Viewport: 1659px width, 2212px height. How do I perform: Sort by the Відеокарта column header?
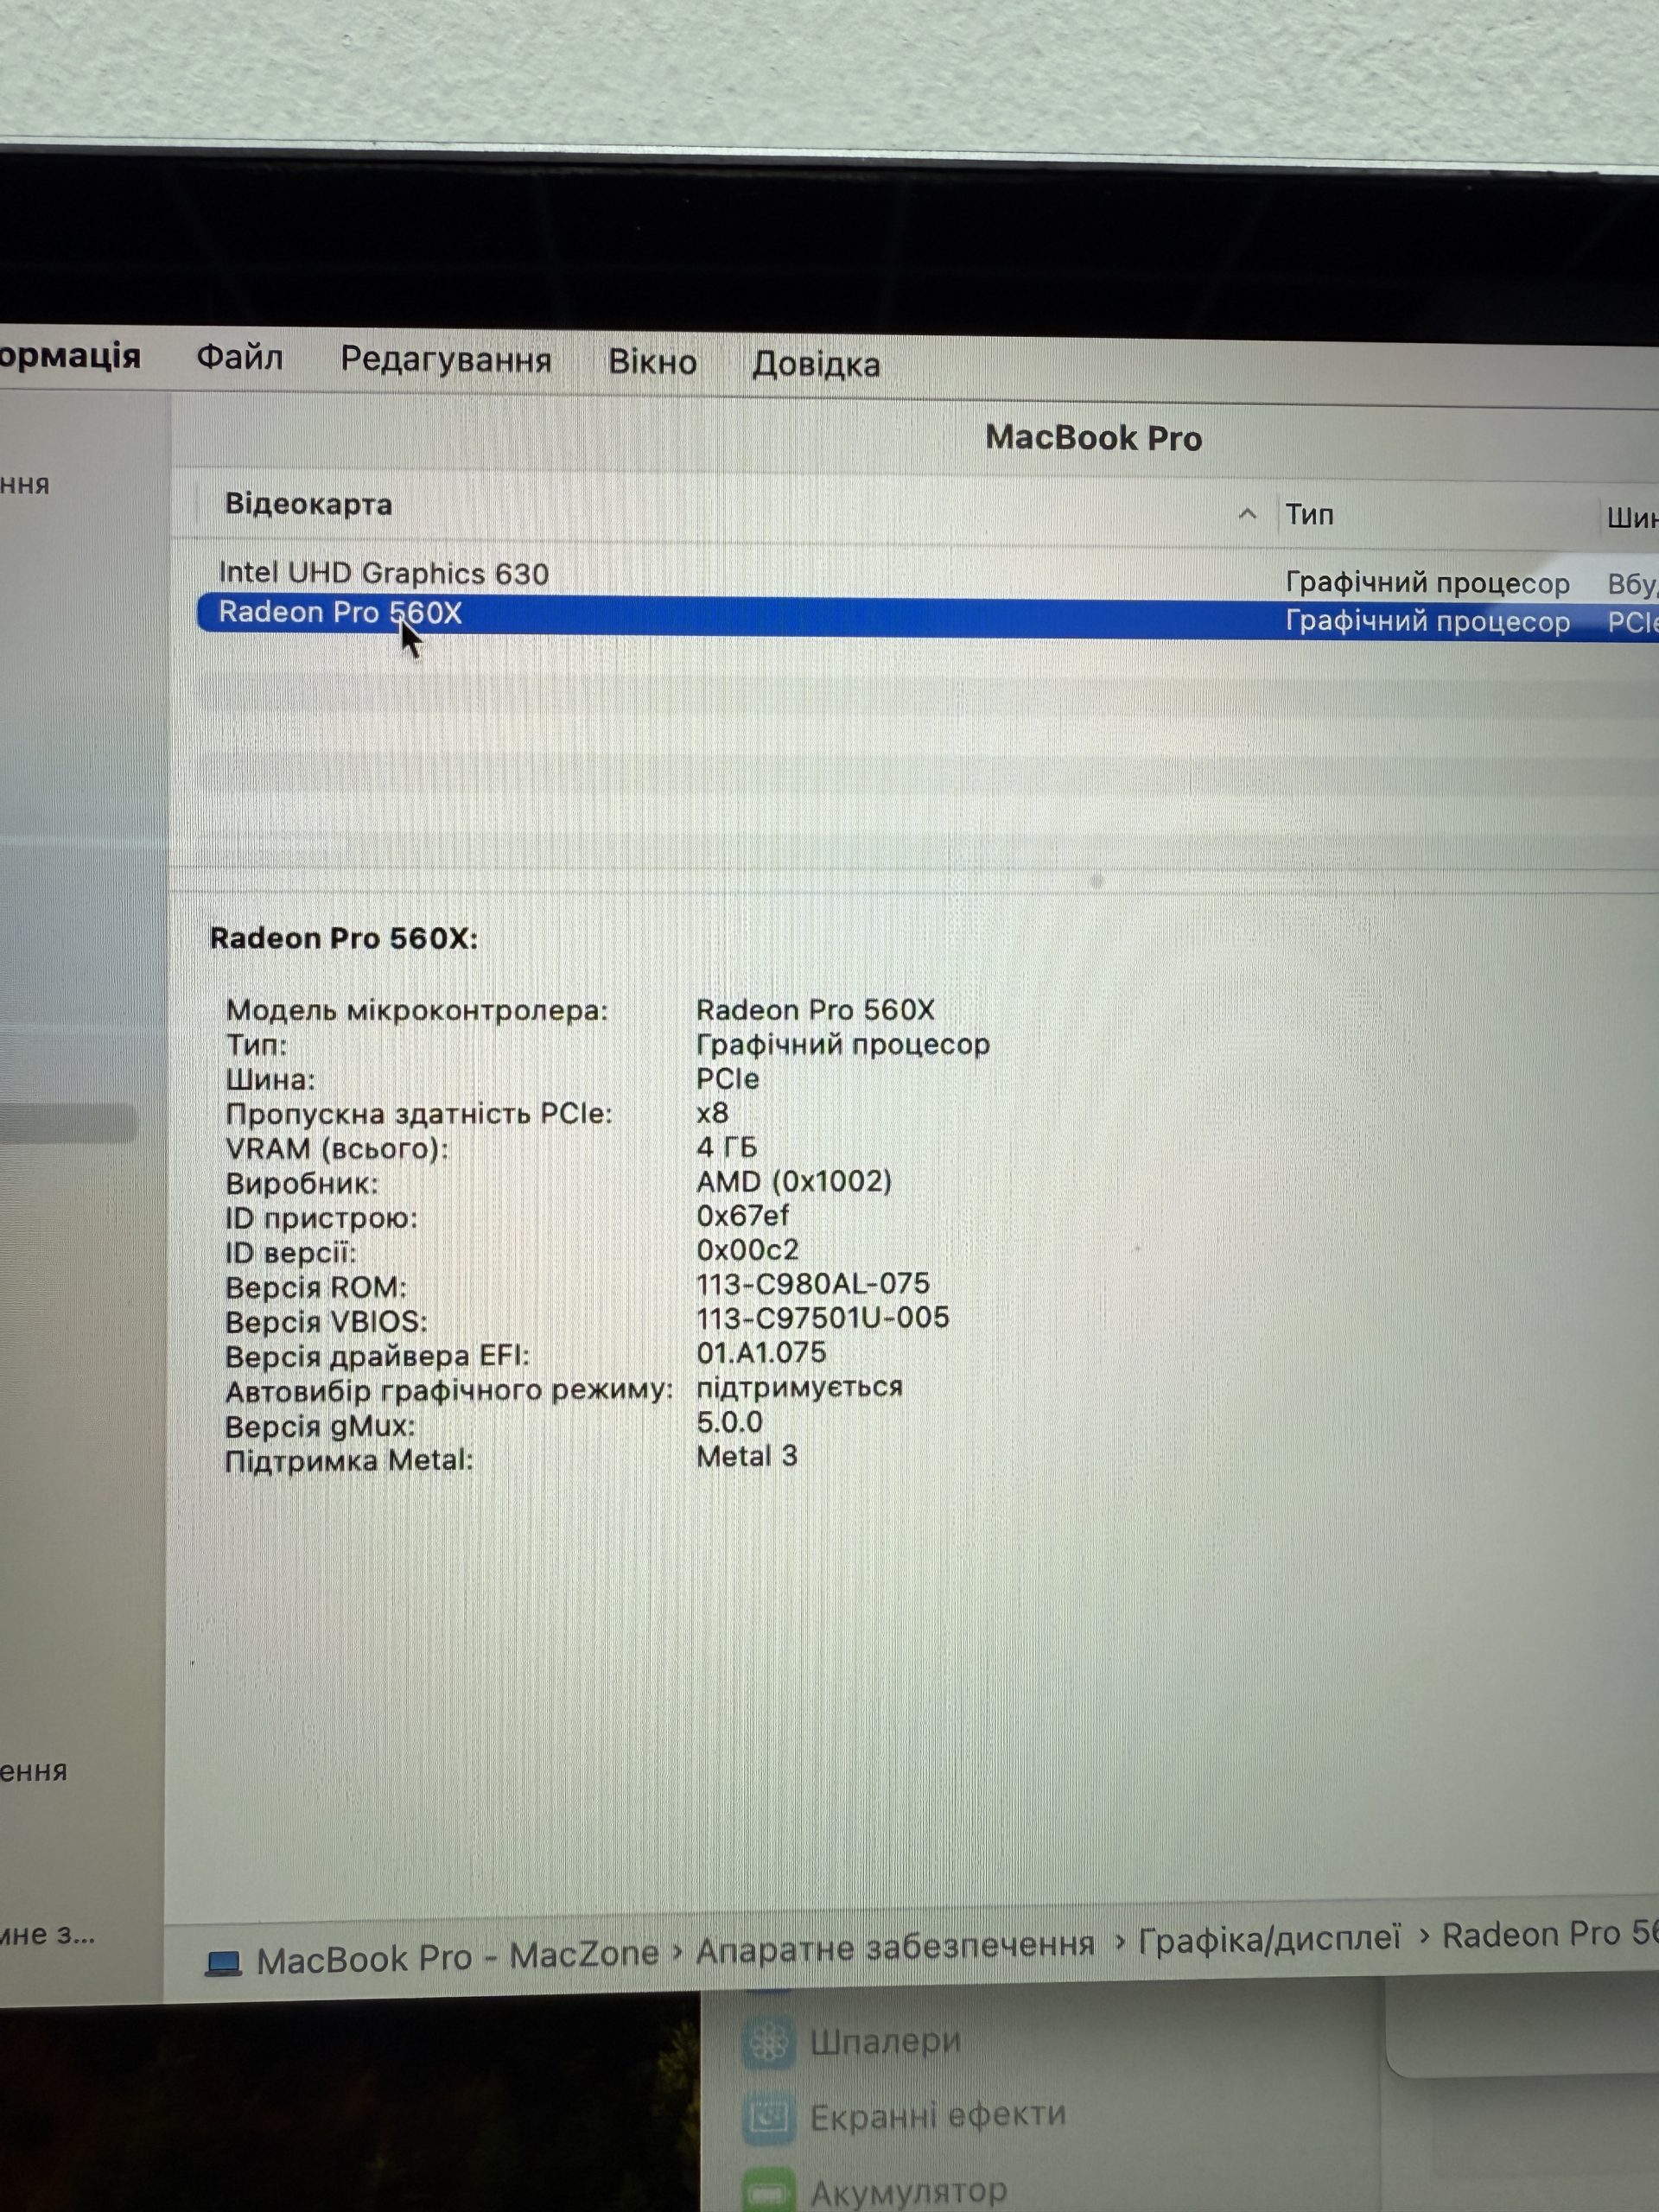click(x=308, y=504)
